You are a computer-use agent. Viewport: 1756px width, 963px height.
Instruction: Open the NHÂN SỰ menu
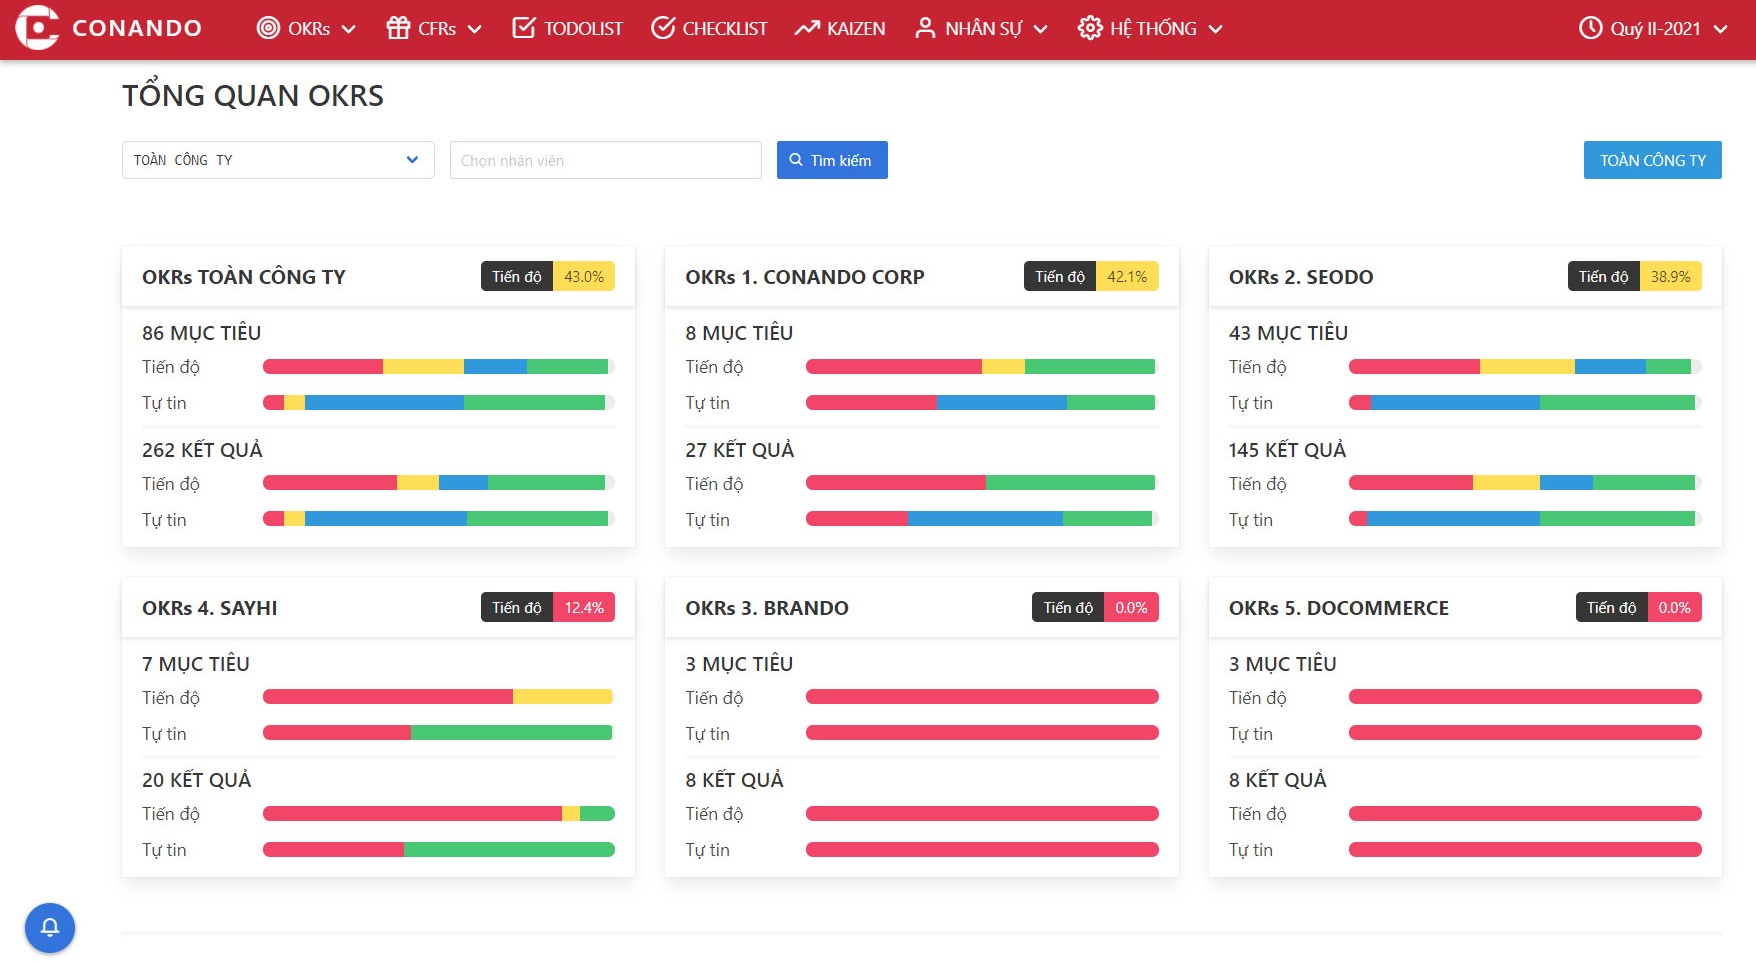coord(981,28)
